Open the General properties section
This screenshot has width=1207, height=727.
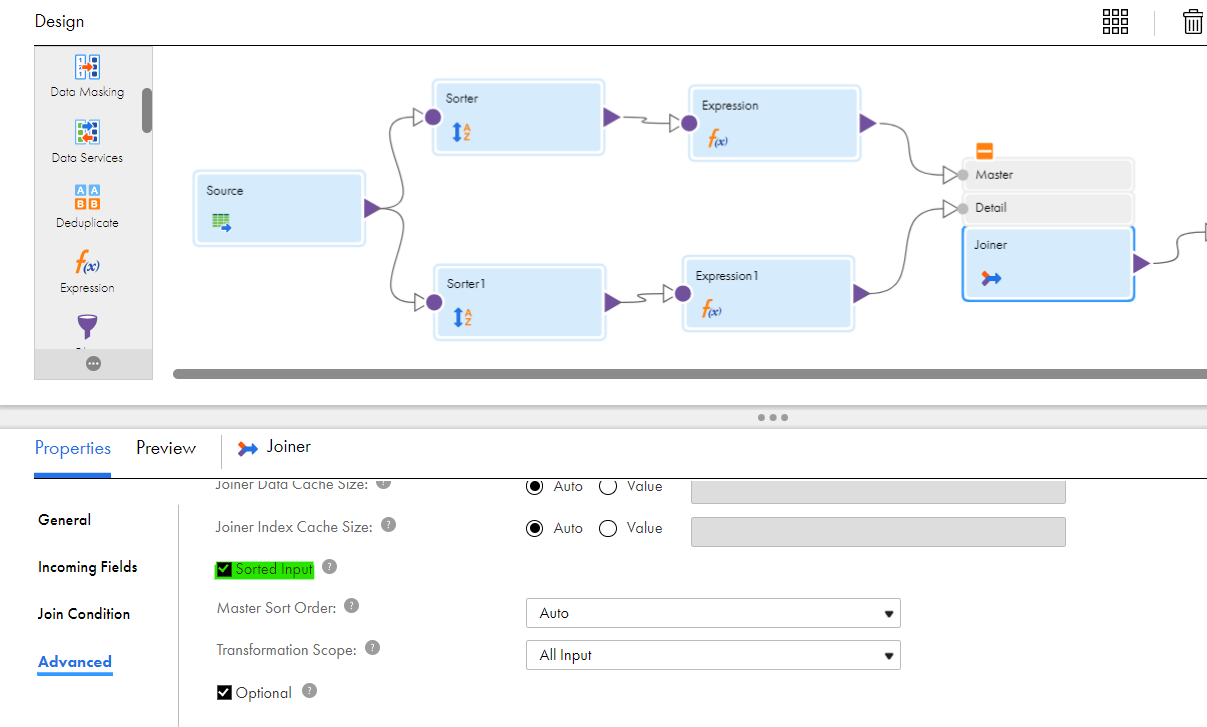pyautogui.click(x=65, y=520)
